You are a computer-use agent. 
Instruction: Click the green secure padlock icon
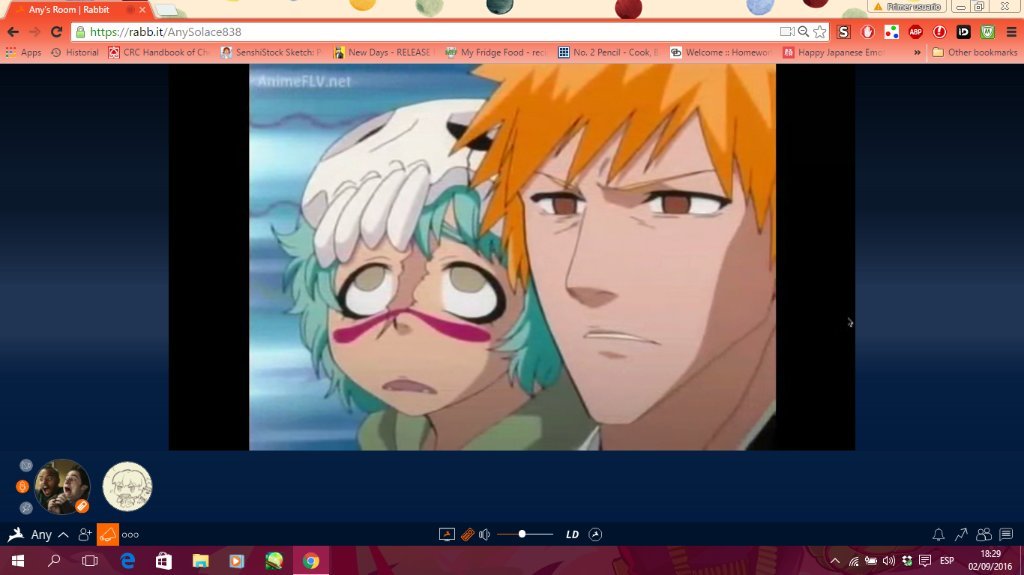(80, 31)
